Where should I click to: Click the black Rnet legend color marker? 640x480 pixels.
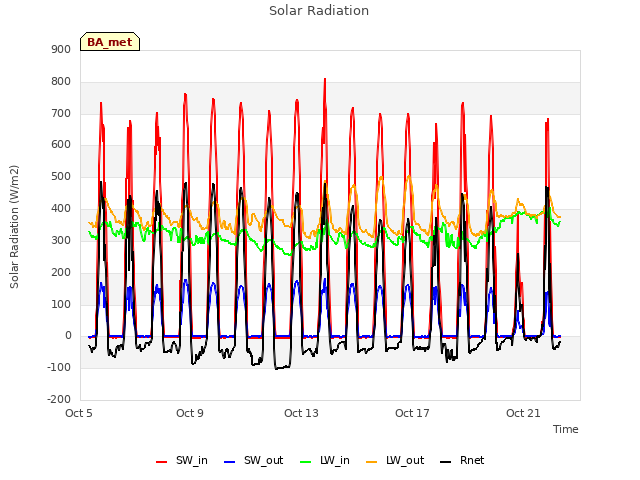[x=446, y=462]
